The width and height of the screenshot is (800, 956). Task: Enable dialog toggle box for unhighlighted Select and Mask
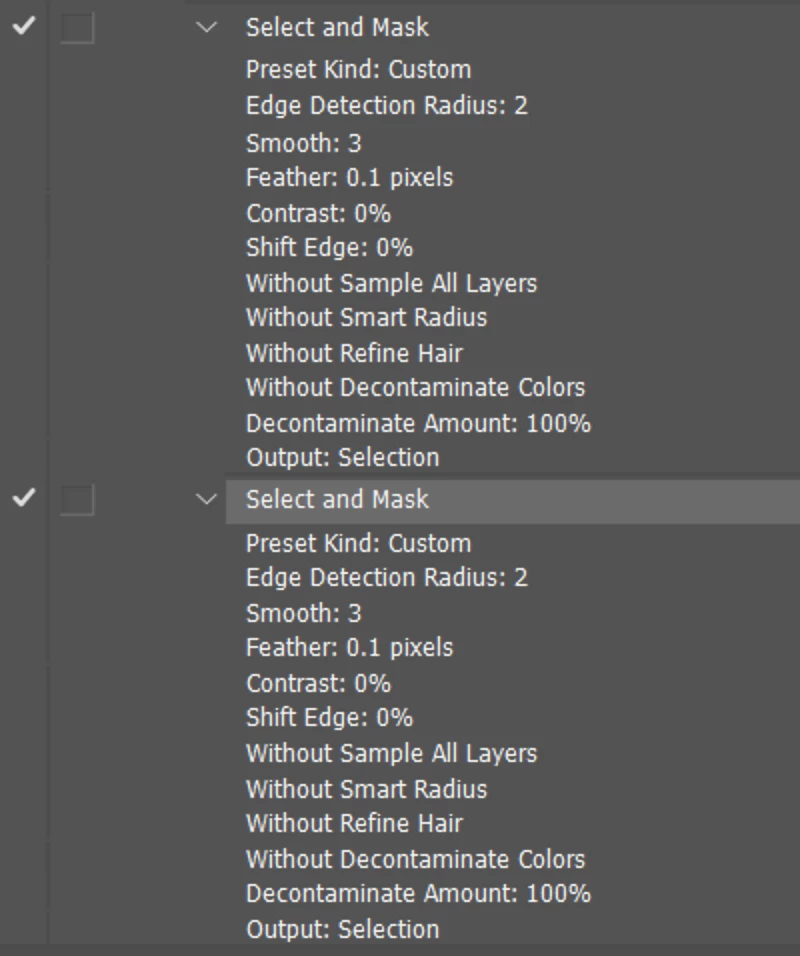(x=77, y=27)
